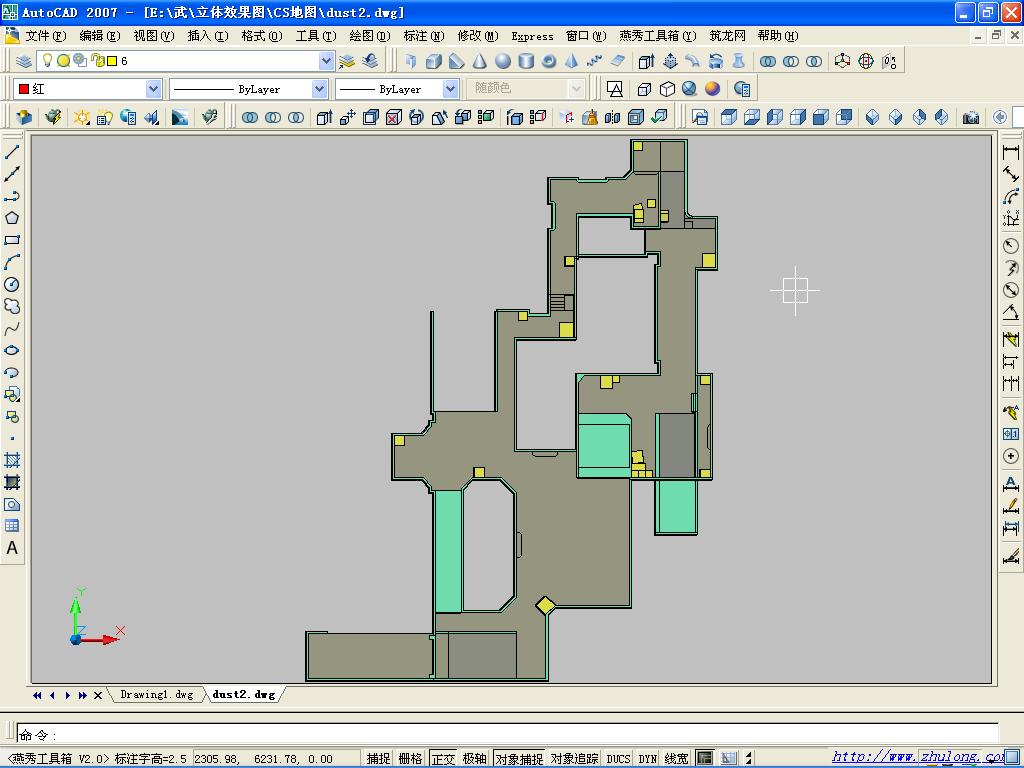Select the Helix tool
This screenshot has width=1024, height=768.
tap(594, 61)
